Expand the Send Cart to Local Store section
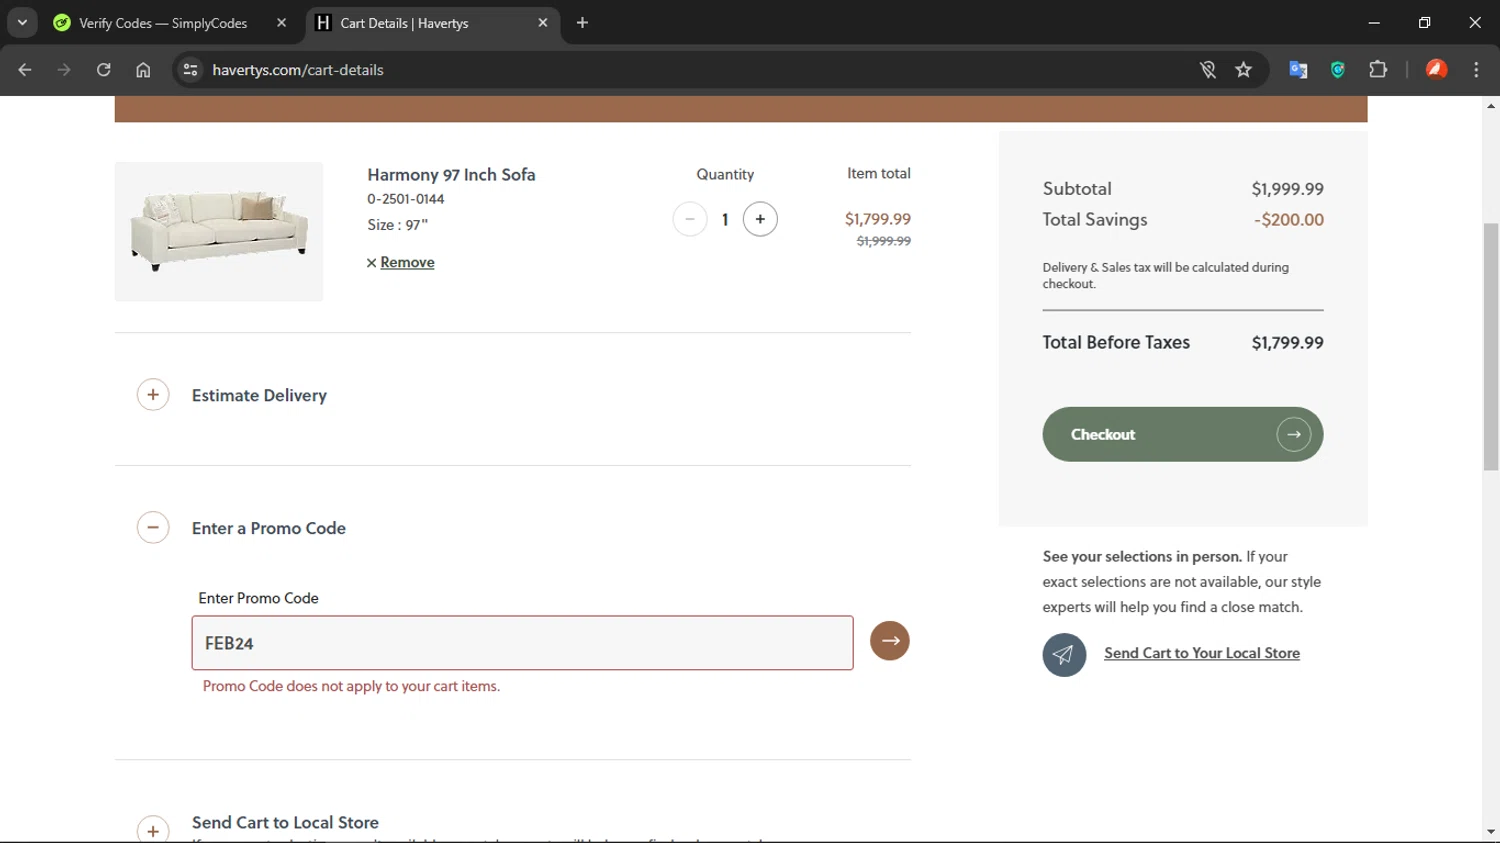The width and height of the screenshot is (1500, 843). 153,829
